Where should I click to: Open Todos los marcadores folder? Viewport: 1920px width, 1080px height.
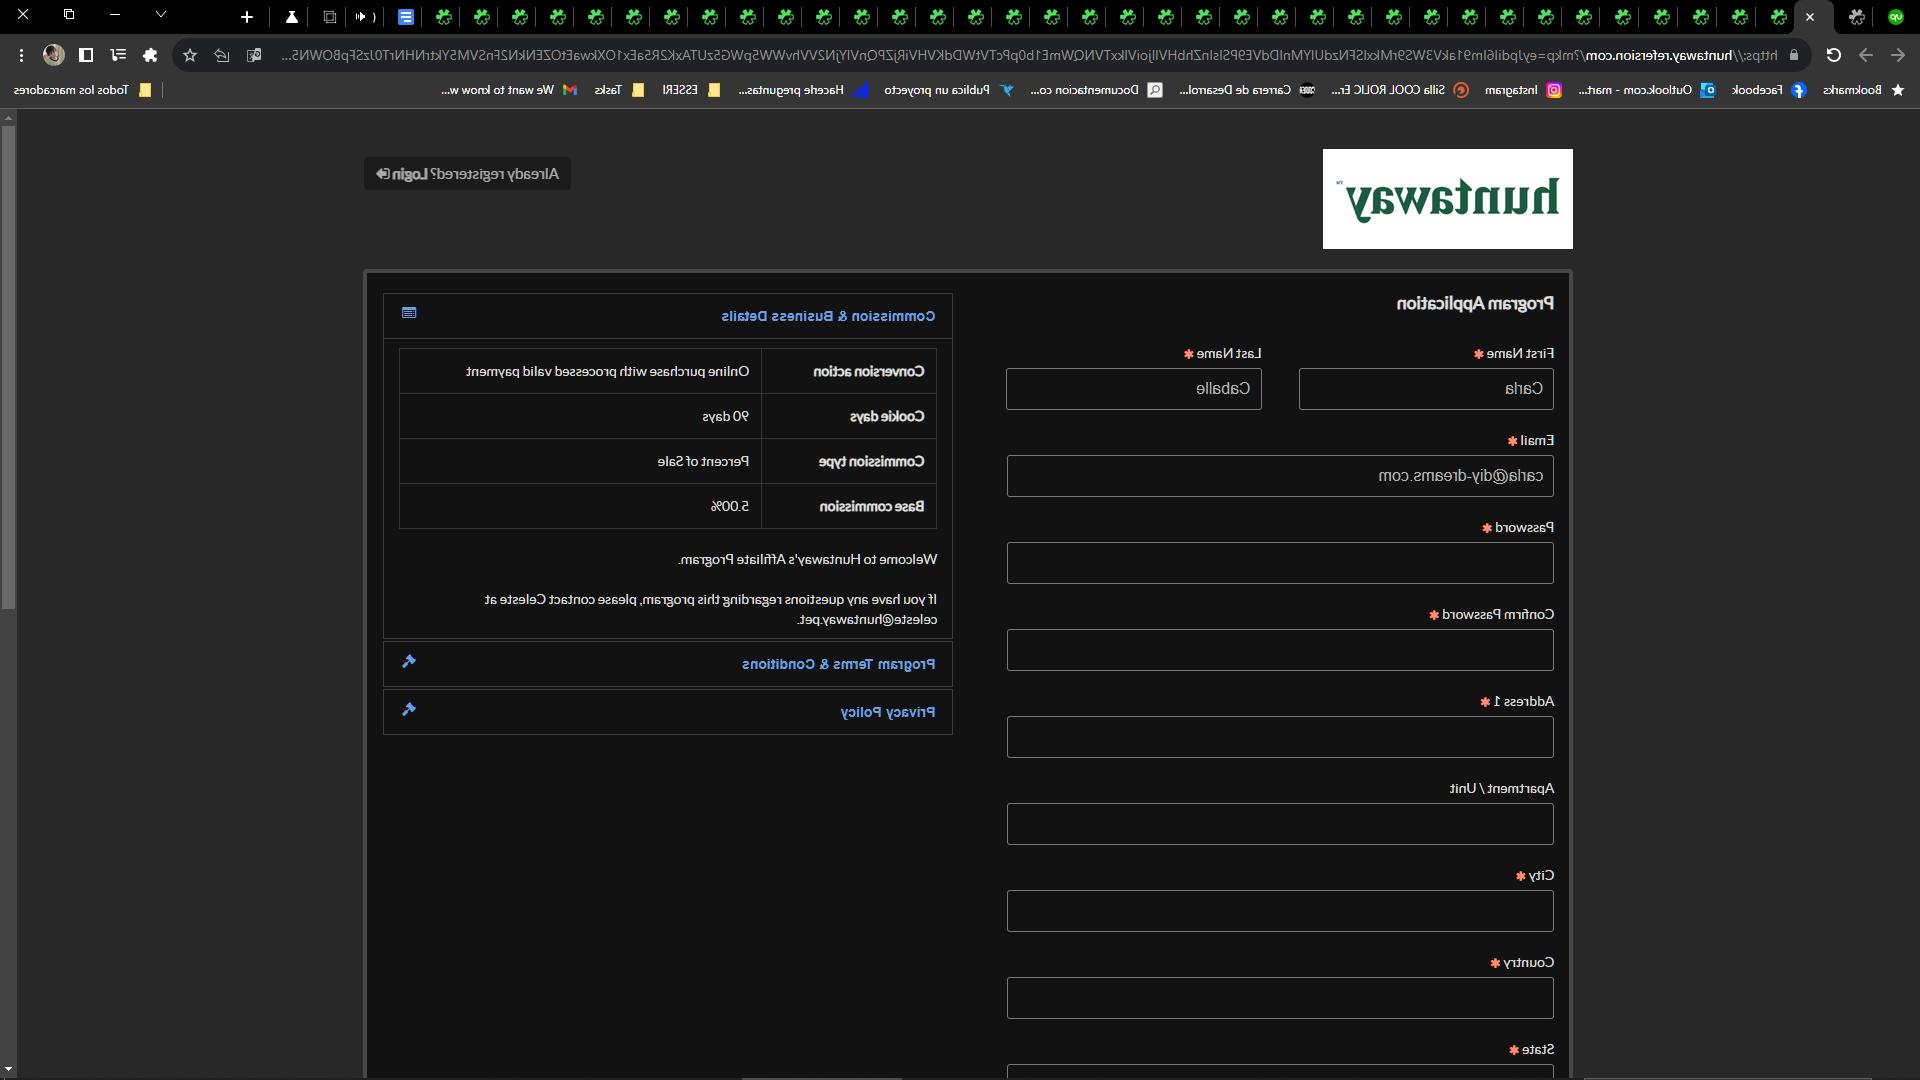82,90
